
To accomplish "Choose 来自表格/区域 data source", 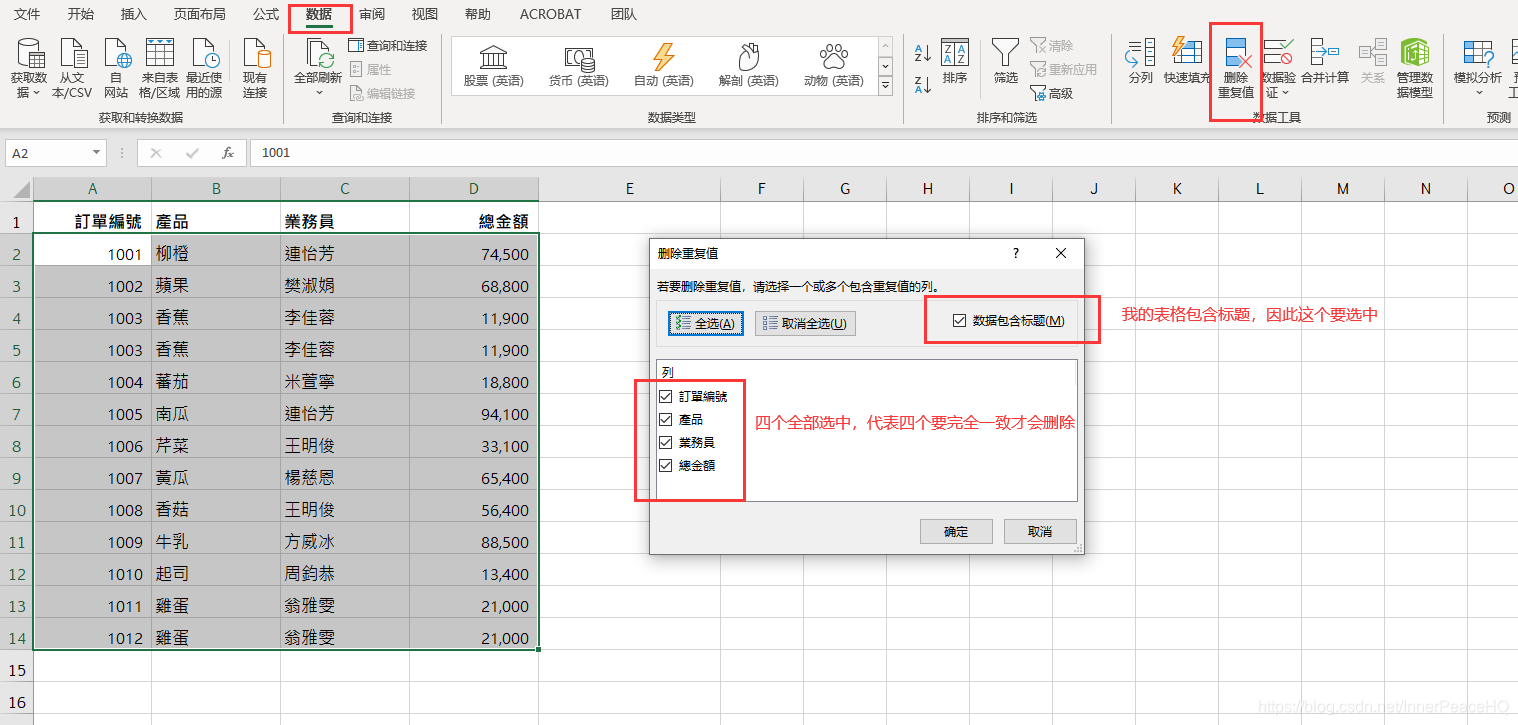I will (x=160, y=68).
